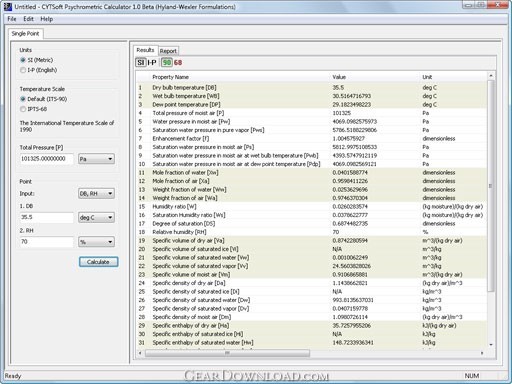Switch to the Single Point tab
Screen dimensions: 512x384
(25, 34)
